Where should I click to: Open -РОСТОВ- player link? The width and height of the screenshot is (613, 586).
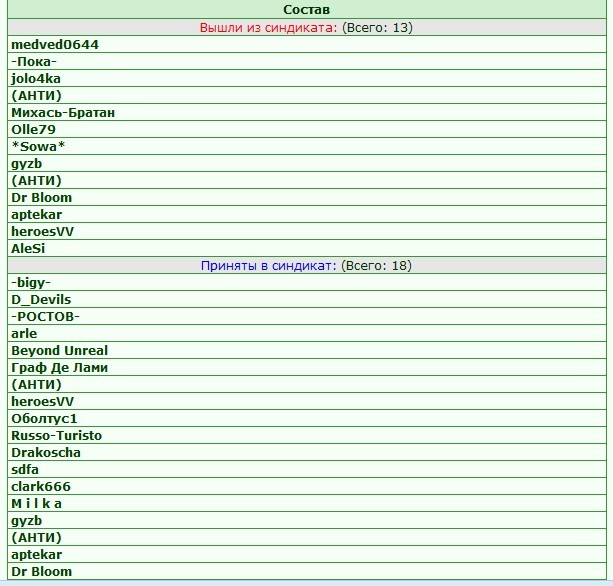(x=45, y=317)
